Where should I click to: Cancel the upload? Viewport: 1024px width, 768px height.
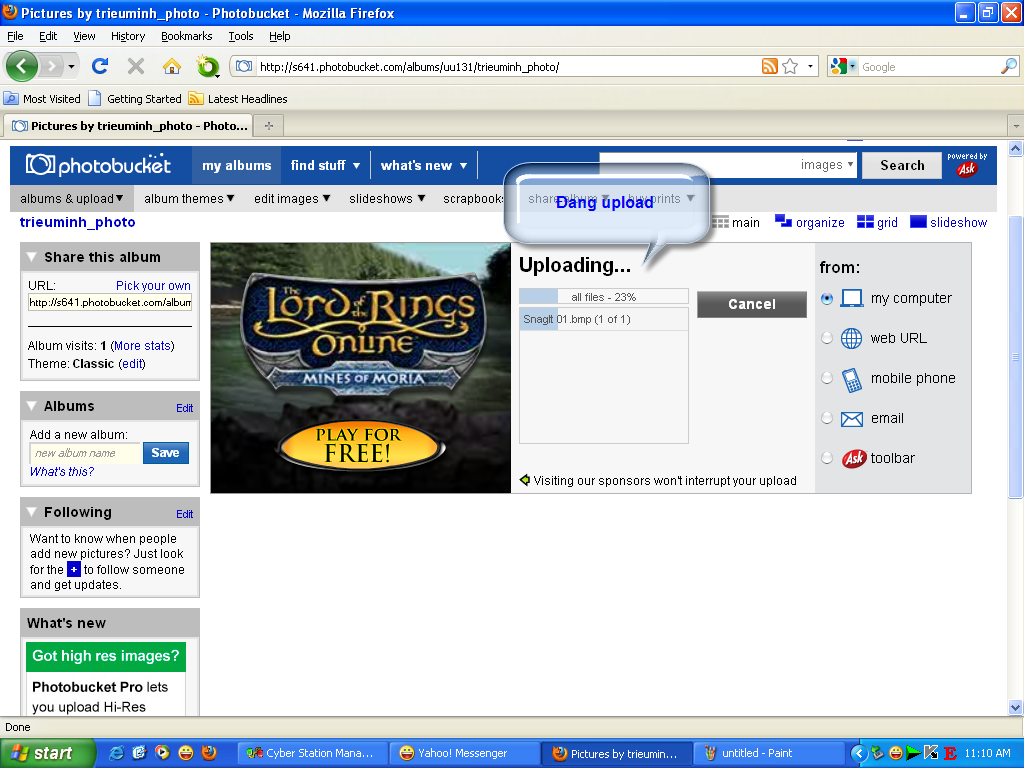[x=752, y=304]
